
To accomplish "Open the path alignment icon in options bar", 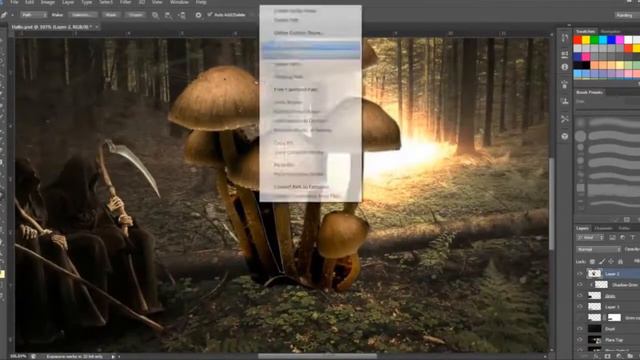I will [x=169, y=15].
